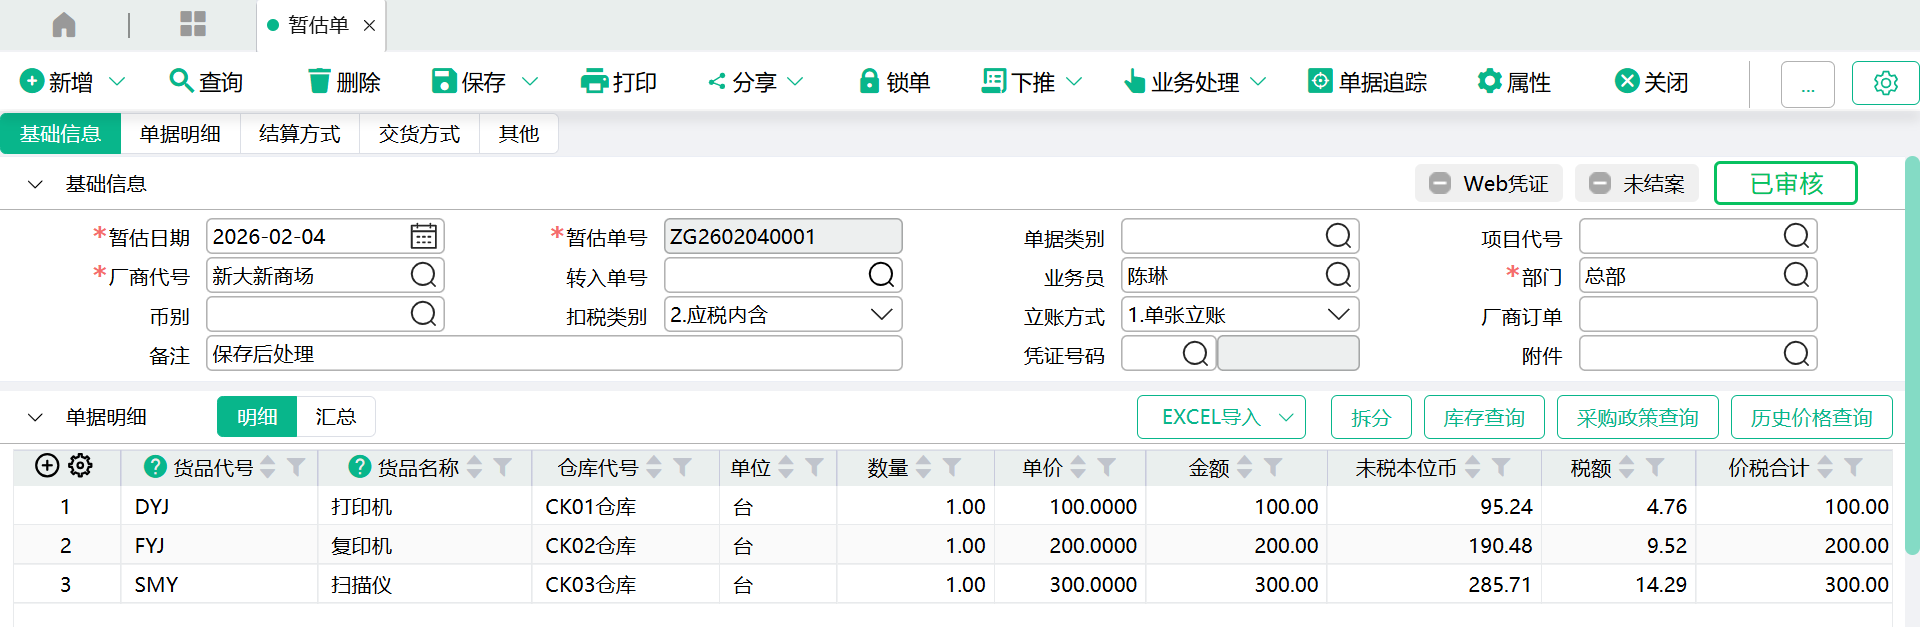Switch to the 交货方式 tab

[x=419, y=134]
